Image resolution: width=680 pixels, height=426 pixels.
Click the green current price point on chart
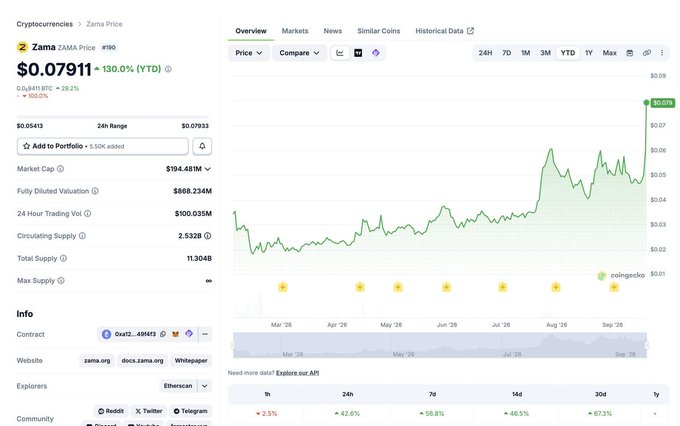pos(646,102)
